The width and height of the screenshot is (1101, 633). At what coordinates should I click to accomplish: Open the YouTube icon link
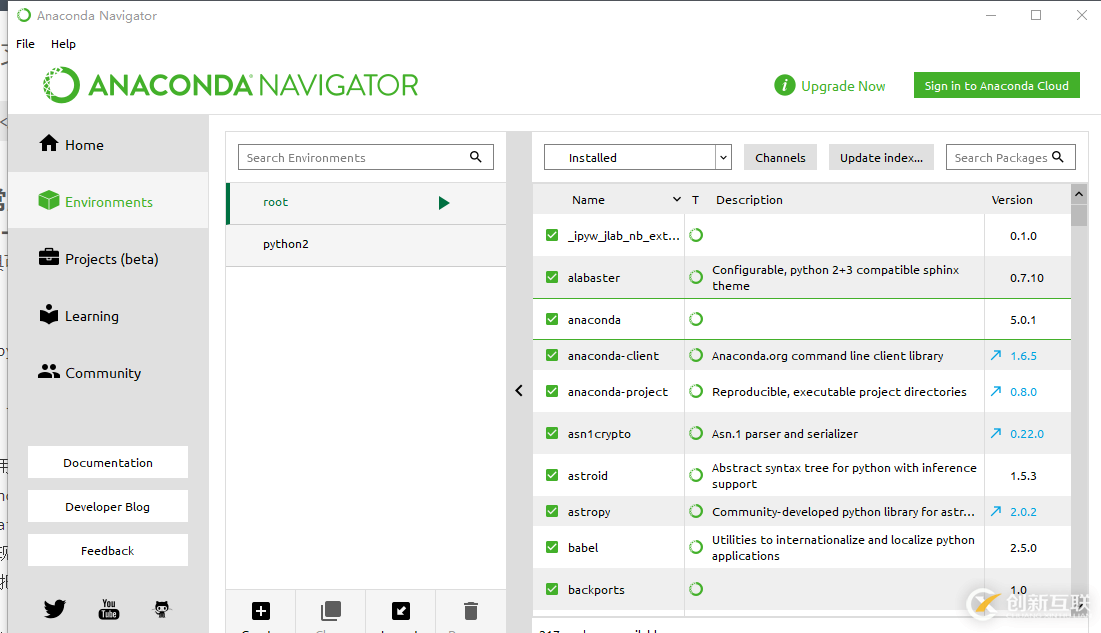pos(109,609)
